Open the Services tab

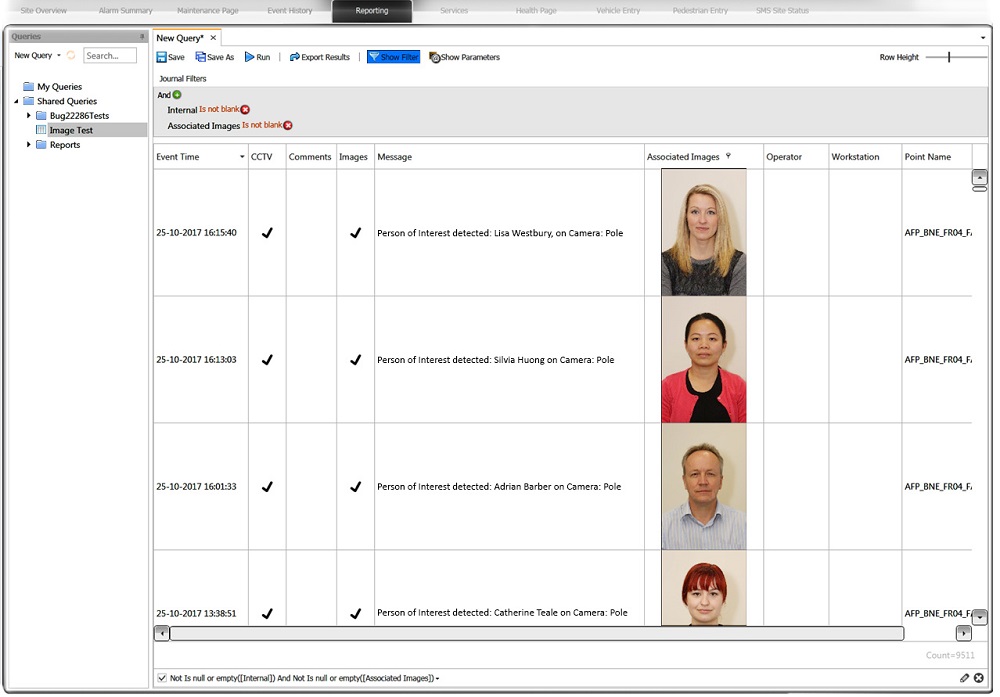454,11
